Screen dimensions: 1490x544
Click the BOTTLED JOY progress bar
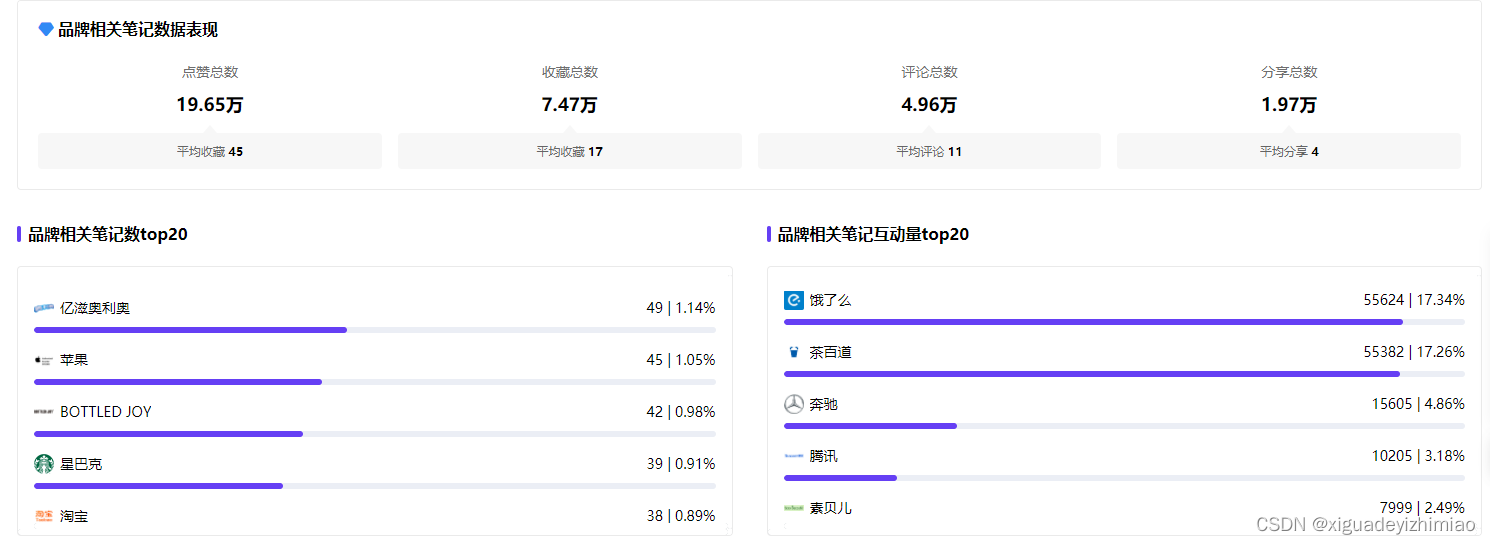pyautogui.click(x=375, y=434)
